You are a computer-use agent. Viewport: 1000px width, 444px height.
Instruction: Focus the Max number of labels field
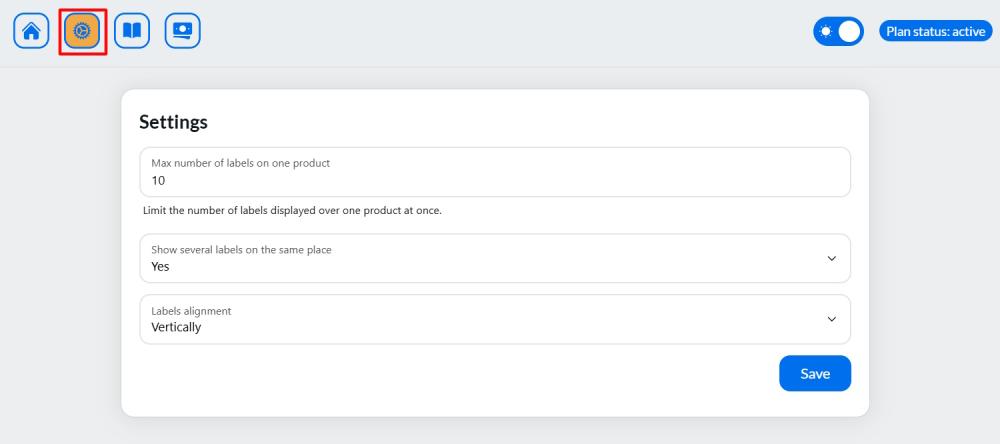495,172
